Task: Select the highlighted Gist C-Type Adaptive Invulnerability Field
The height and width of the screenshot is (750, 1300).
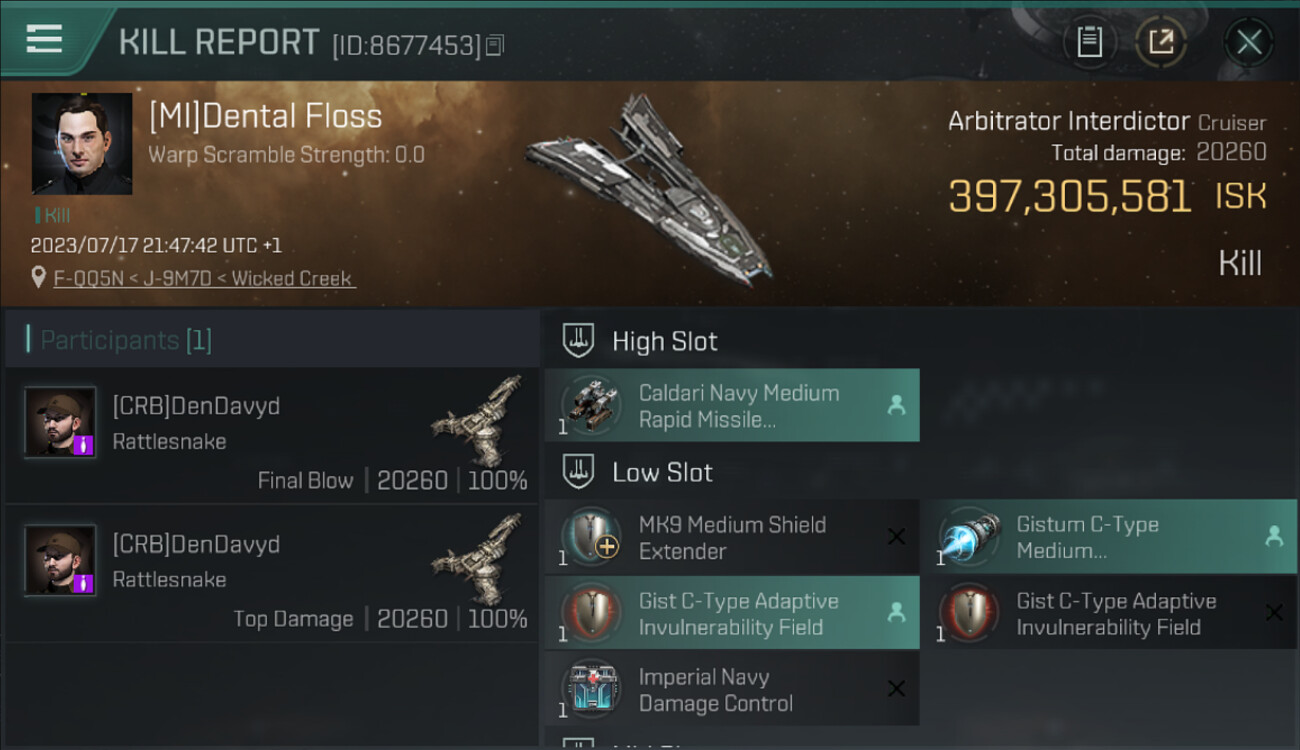Action: pos(732,613)
